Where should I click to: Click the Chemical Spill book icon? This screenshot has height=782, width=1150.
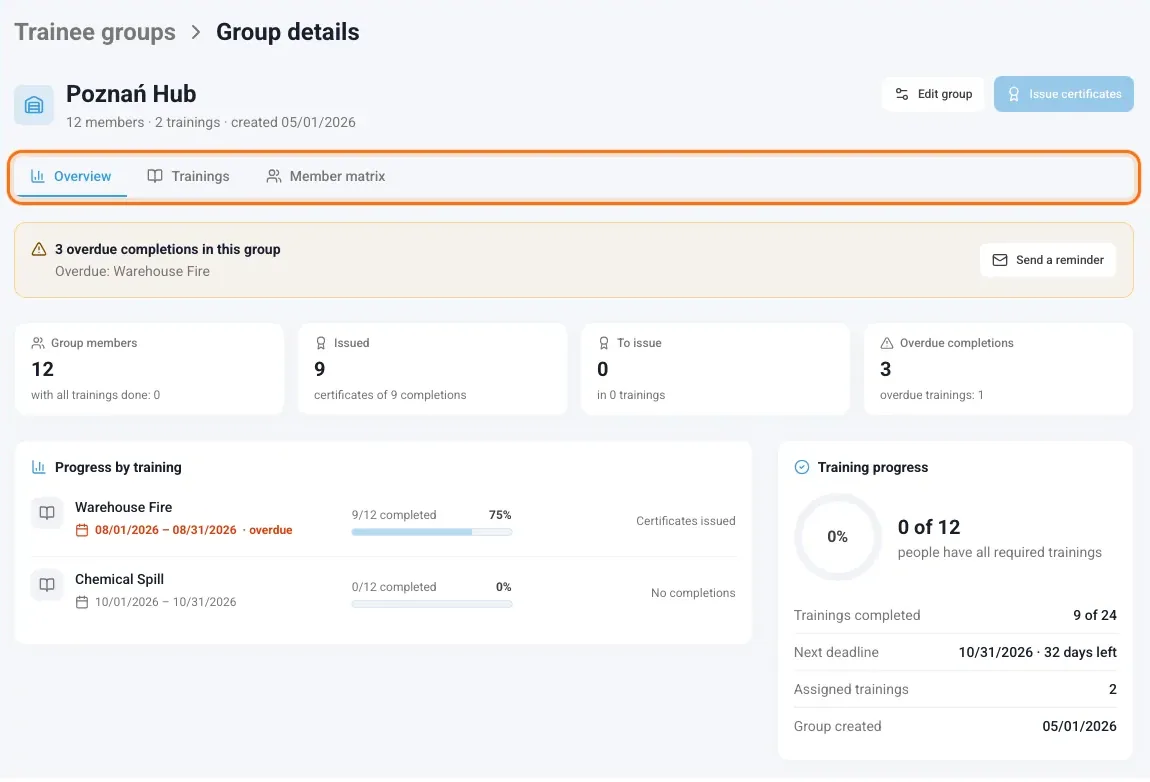coord(47,585)
